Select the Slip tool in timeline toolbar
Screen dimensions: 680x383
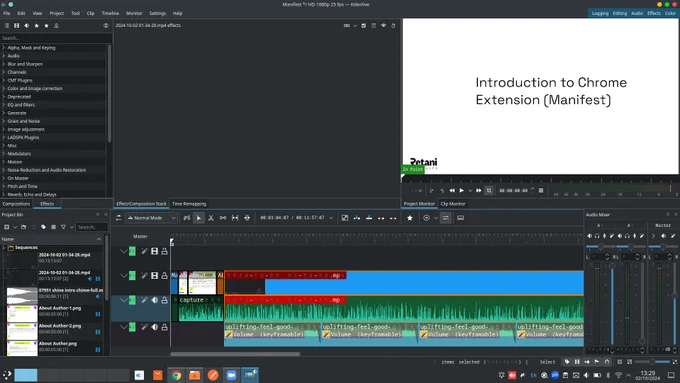[x=235, y=218]
